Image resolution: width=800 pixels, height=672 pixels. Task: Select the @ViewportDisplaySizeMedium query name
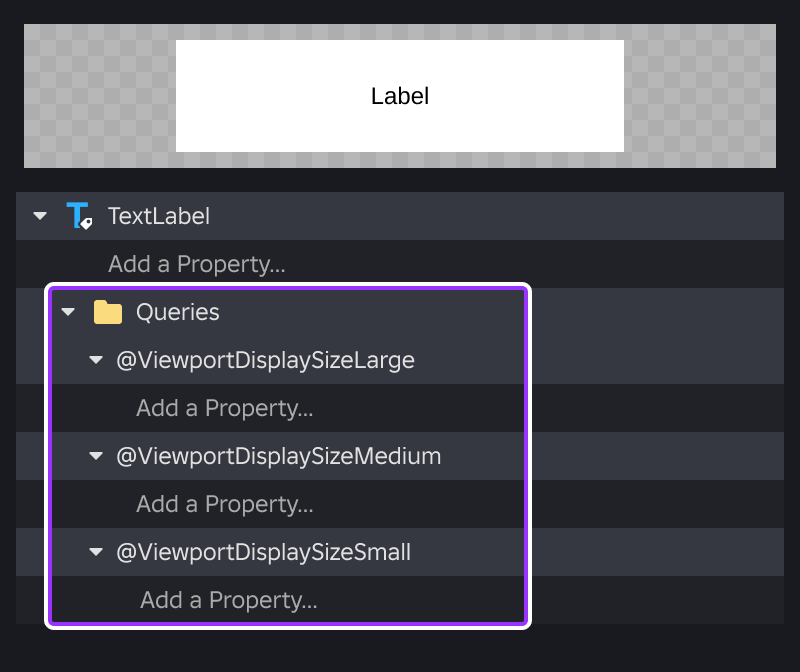coord(279,456)
